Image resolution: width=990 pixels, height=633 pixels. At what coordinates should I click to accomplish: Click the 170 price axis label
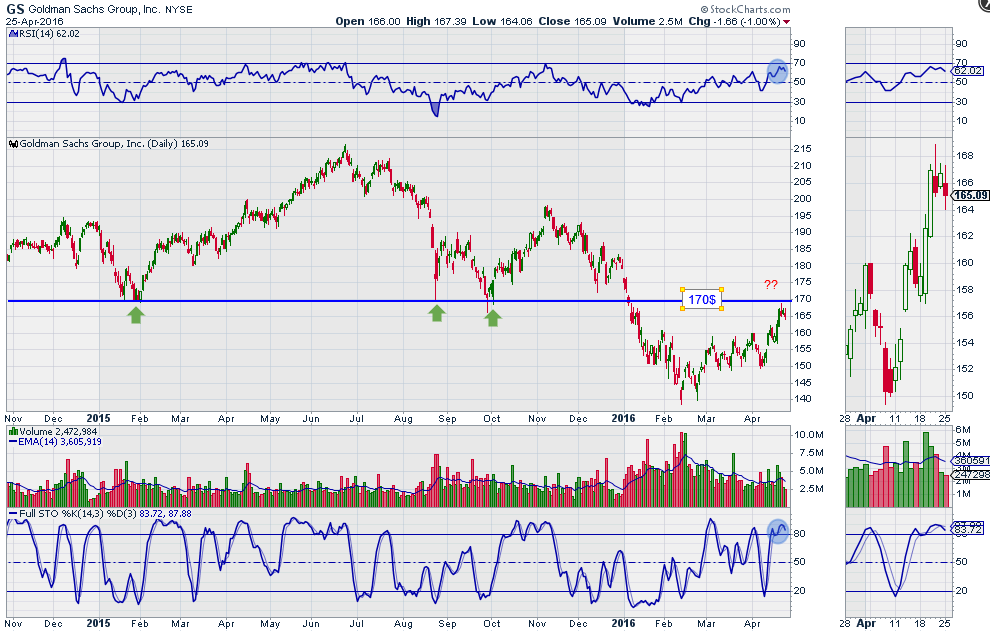802,299
